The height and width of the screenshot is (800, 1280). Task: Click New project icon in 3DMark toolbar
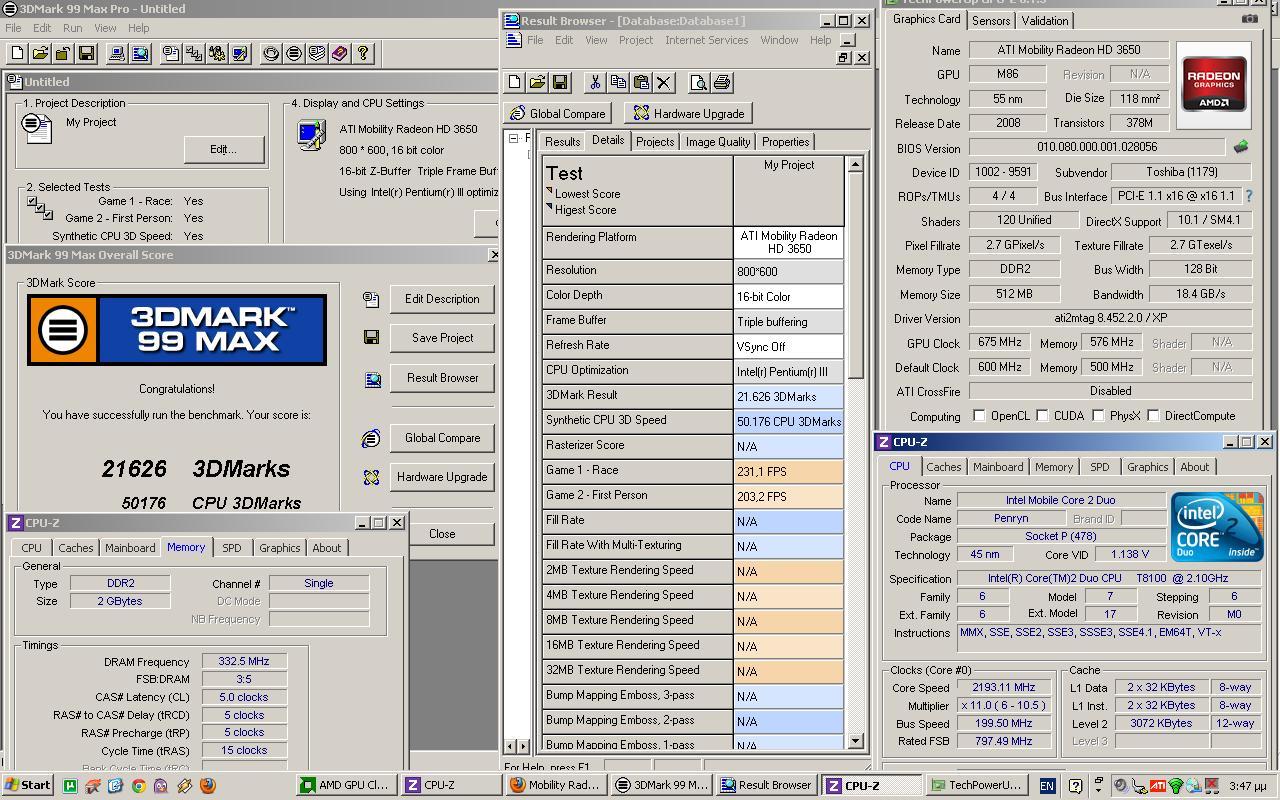click(x=17, y=53)
